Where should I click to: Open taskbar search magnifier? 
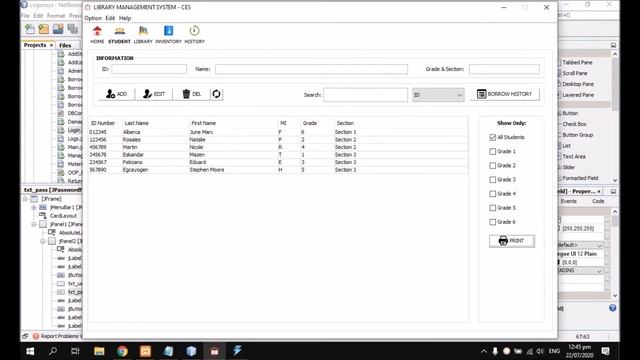(53, 351)
